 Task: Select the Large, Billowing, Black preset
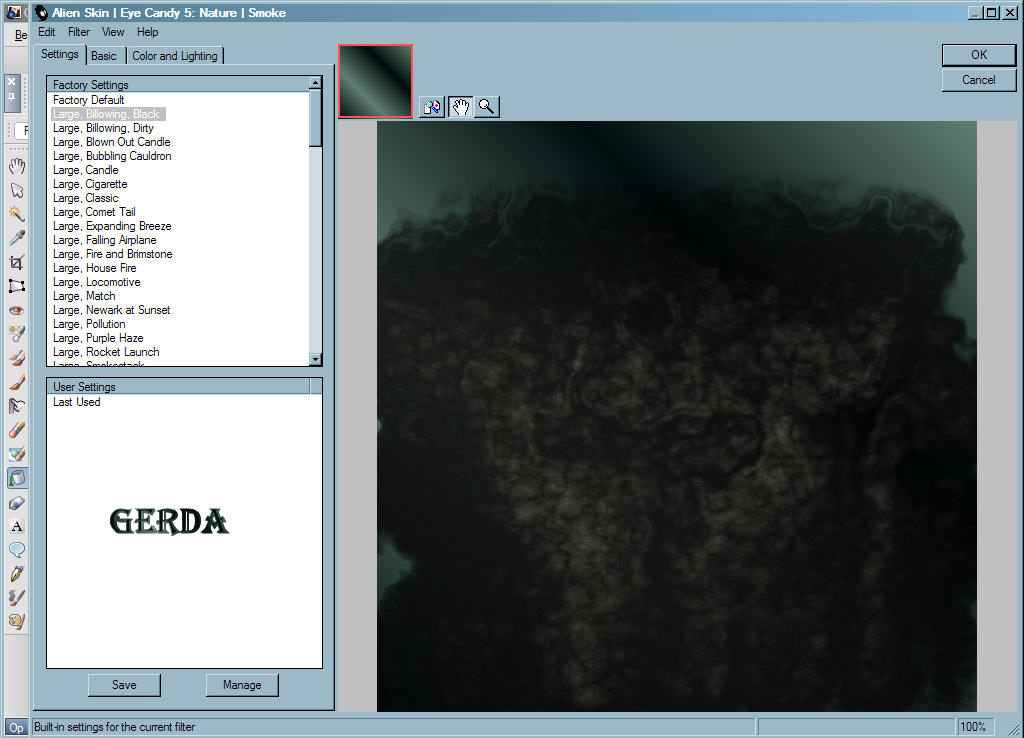106,114
